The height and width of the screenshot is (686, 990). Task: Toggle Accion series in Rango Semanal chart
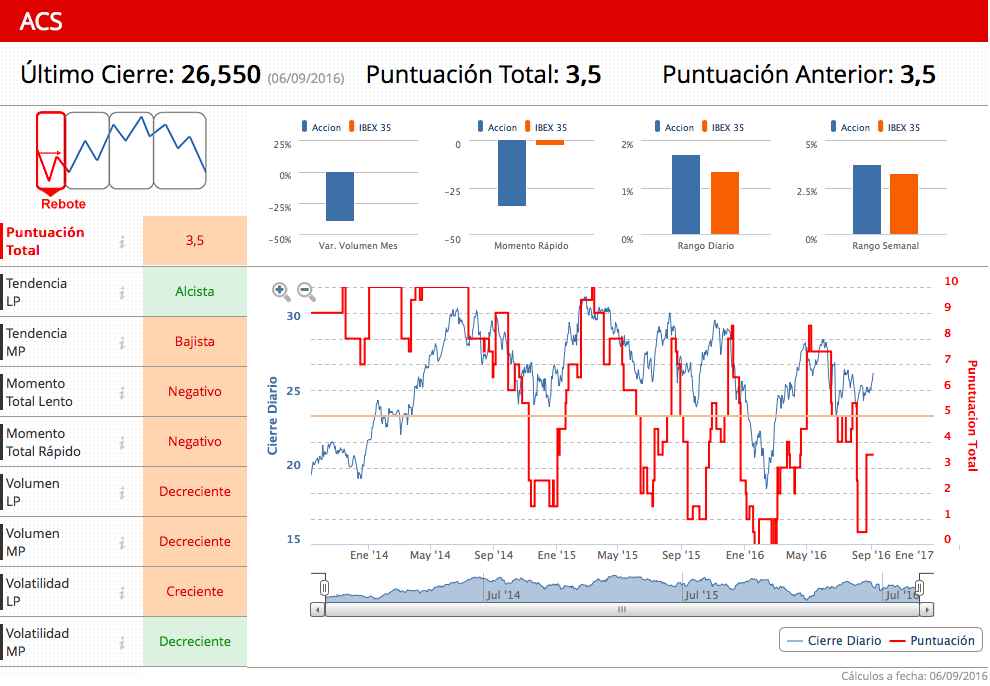[850, 127]
